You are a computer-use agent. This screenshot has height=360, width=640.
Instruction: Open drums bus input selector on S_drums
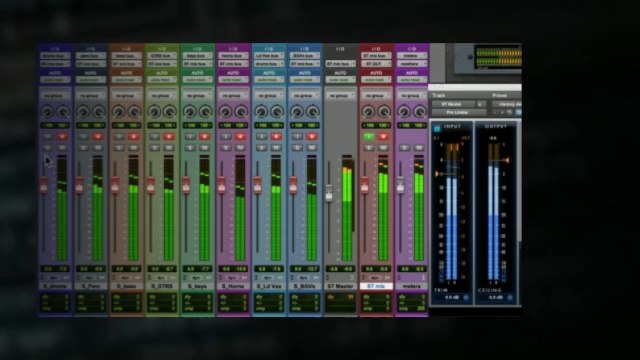pyautogui.click(x=55, y=56)
